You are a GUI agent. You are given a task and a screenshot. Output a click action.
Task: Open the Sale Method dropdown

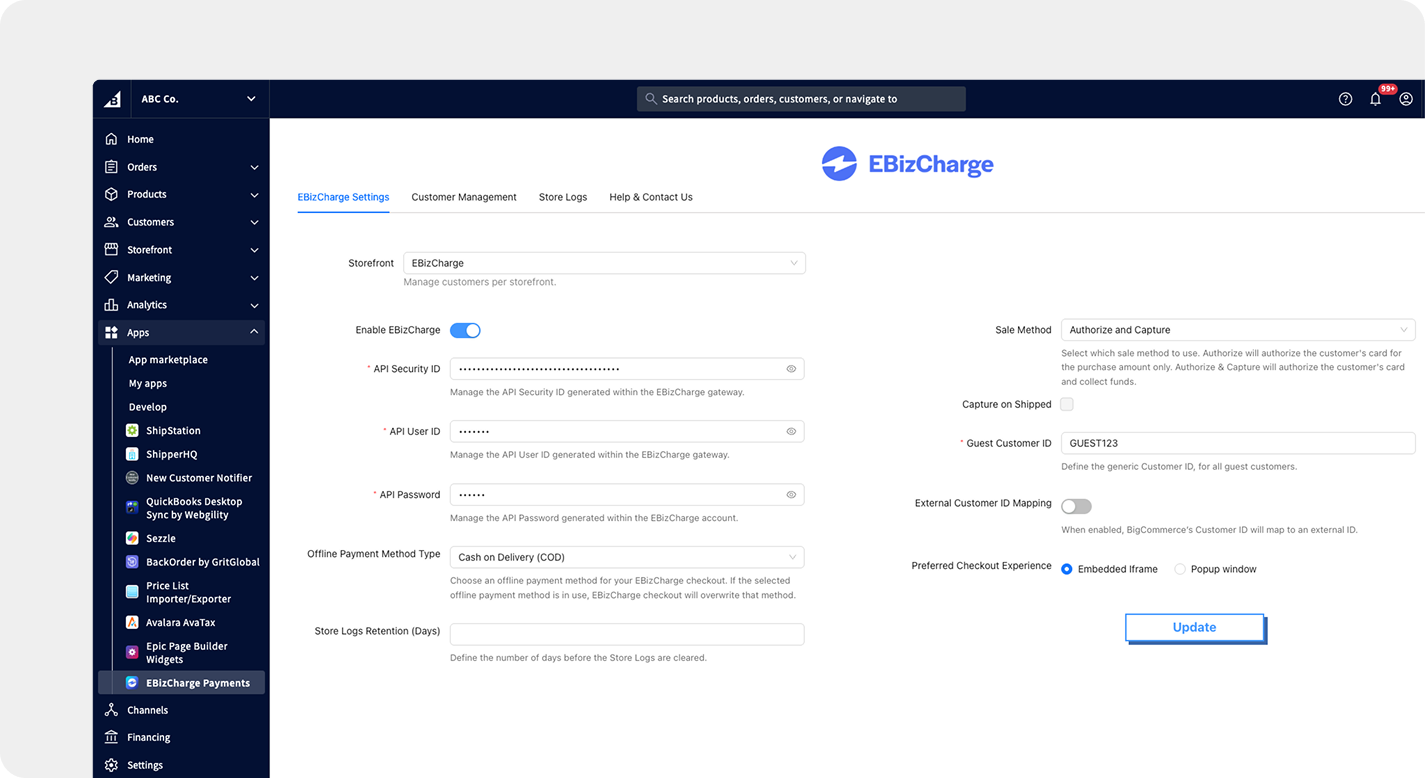(x=1238, y=330)
